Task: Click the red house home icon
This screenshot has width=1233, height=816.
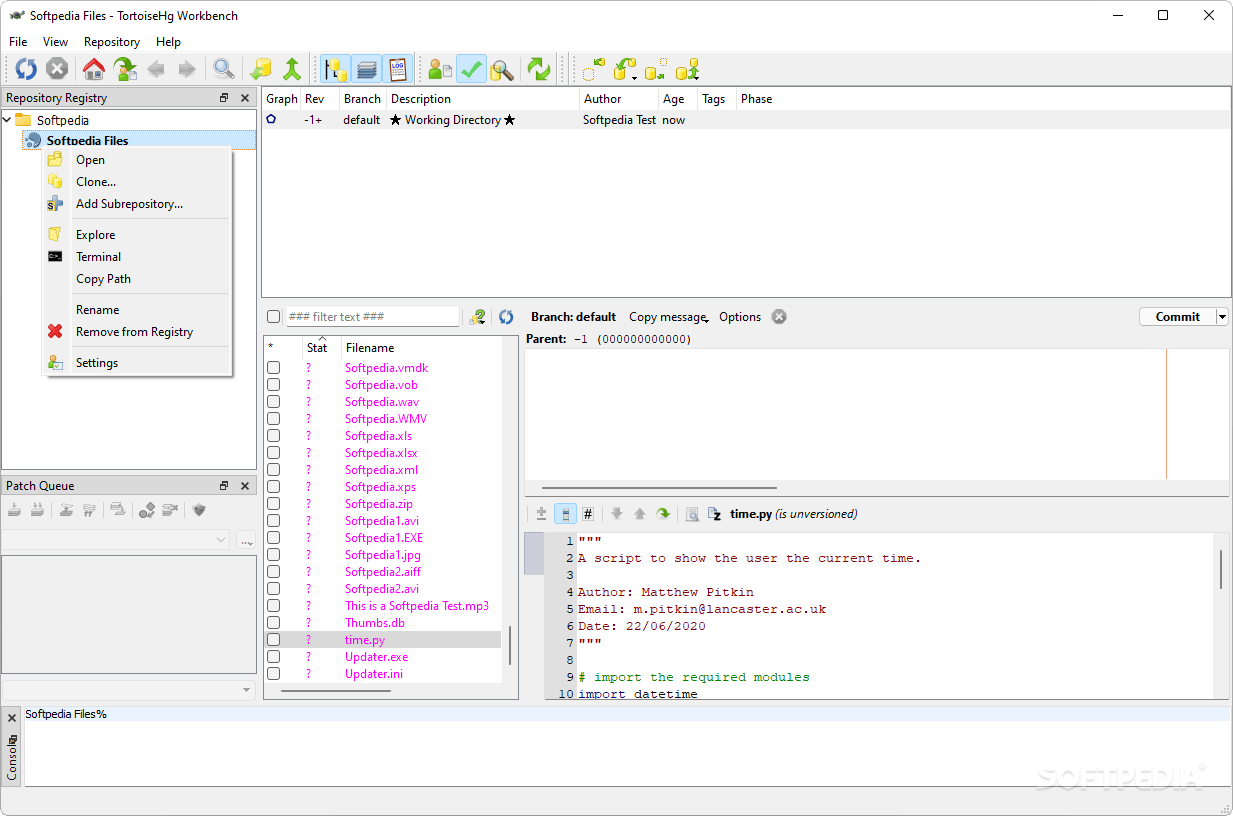Action: (x=94, y=69)
